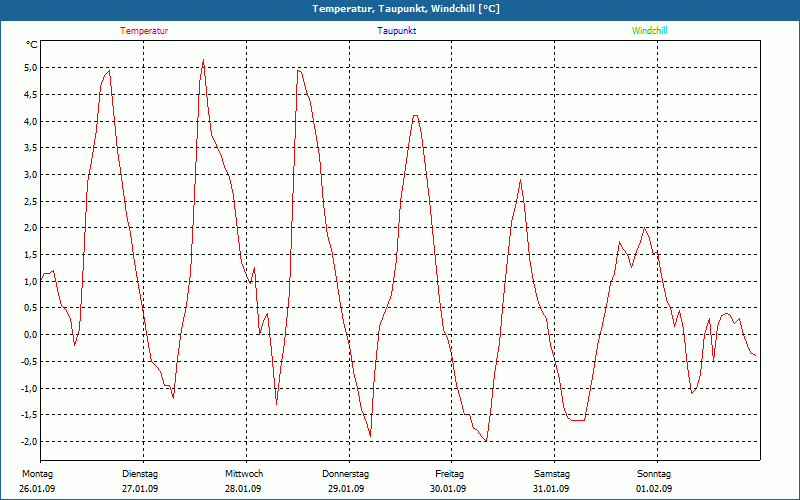
Task: Click the blue Taupunkt legend label
Action: tap(397, 31)
